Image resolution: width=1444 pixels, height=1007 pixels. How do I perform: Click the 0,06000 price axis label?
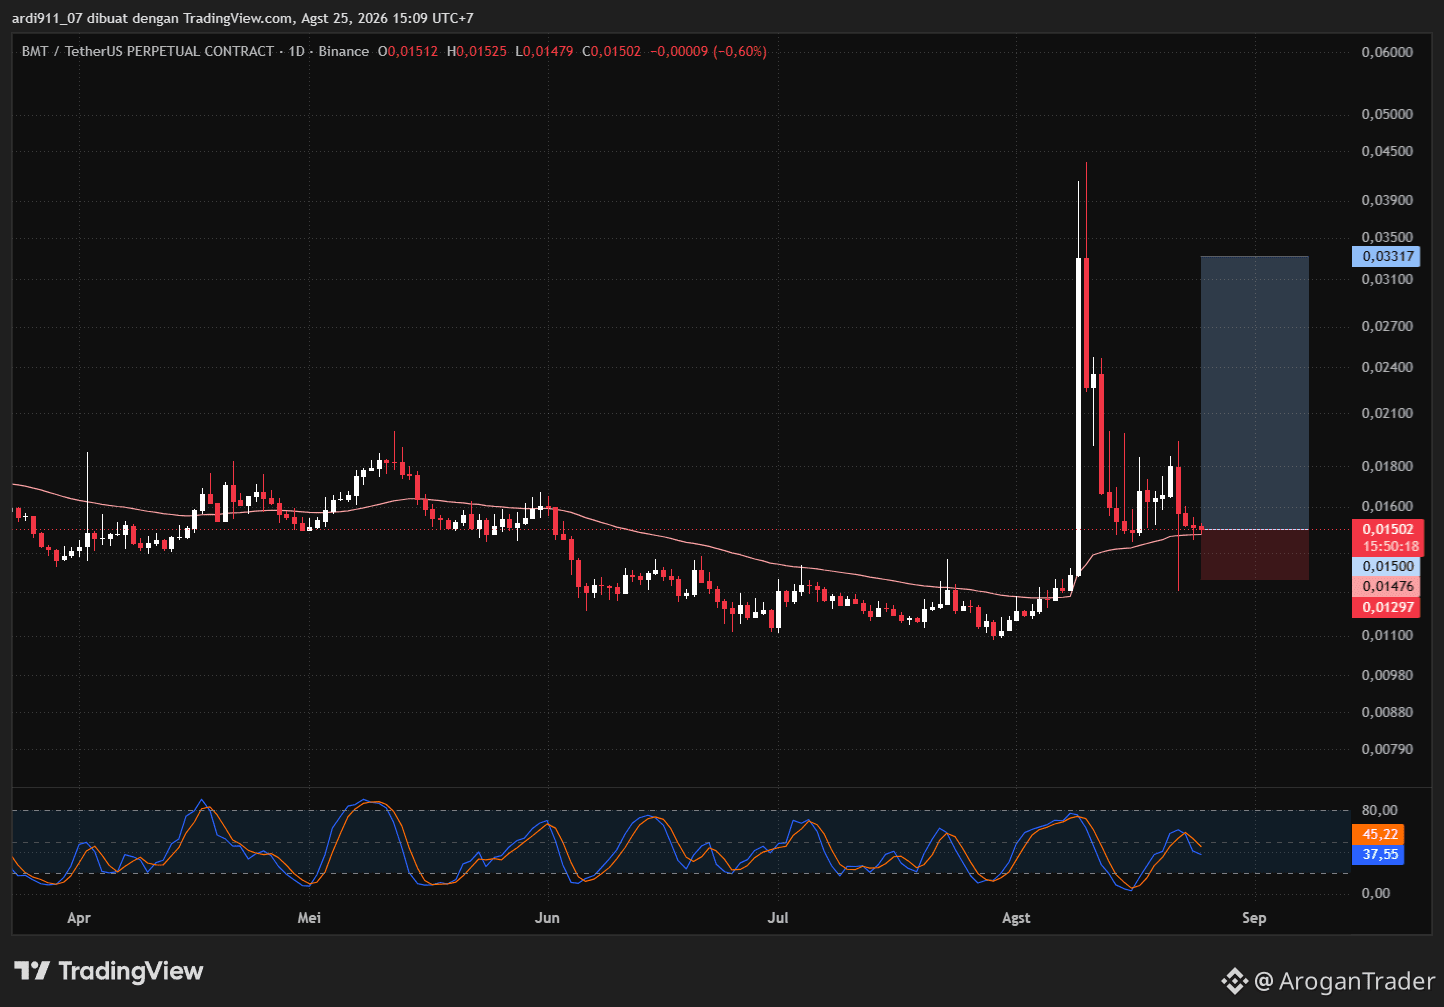click(x=1388, y=52)
